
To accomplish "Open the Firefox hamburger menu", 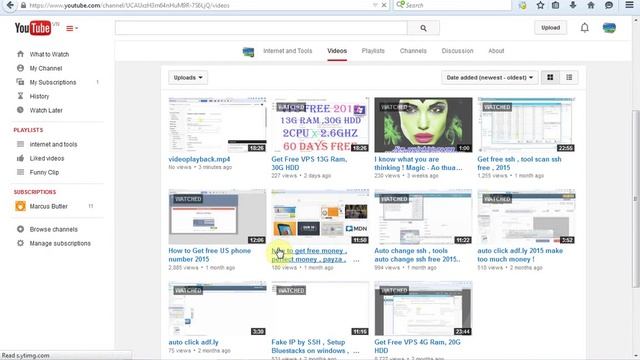I will click(x=629, y=5).
